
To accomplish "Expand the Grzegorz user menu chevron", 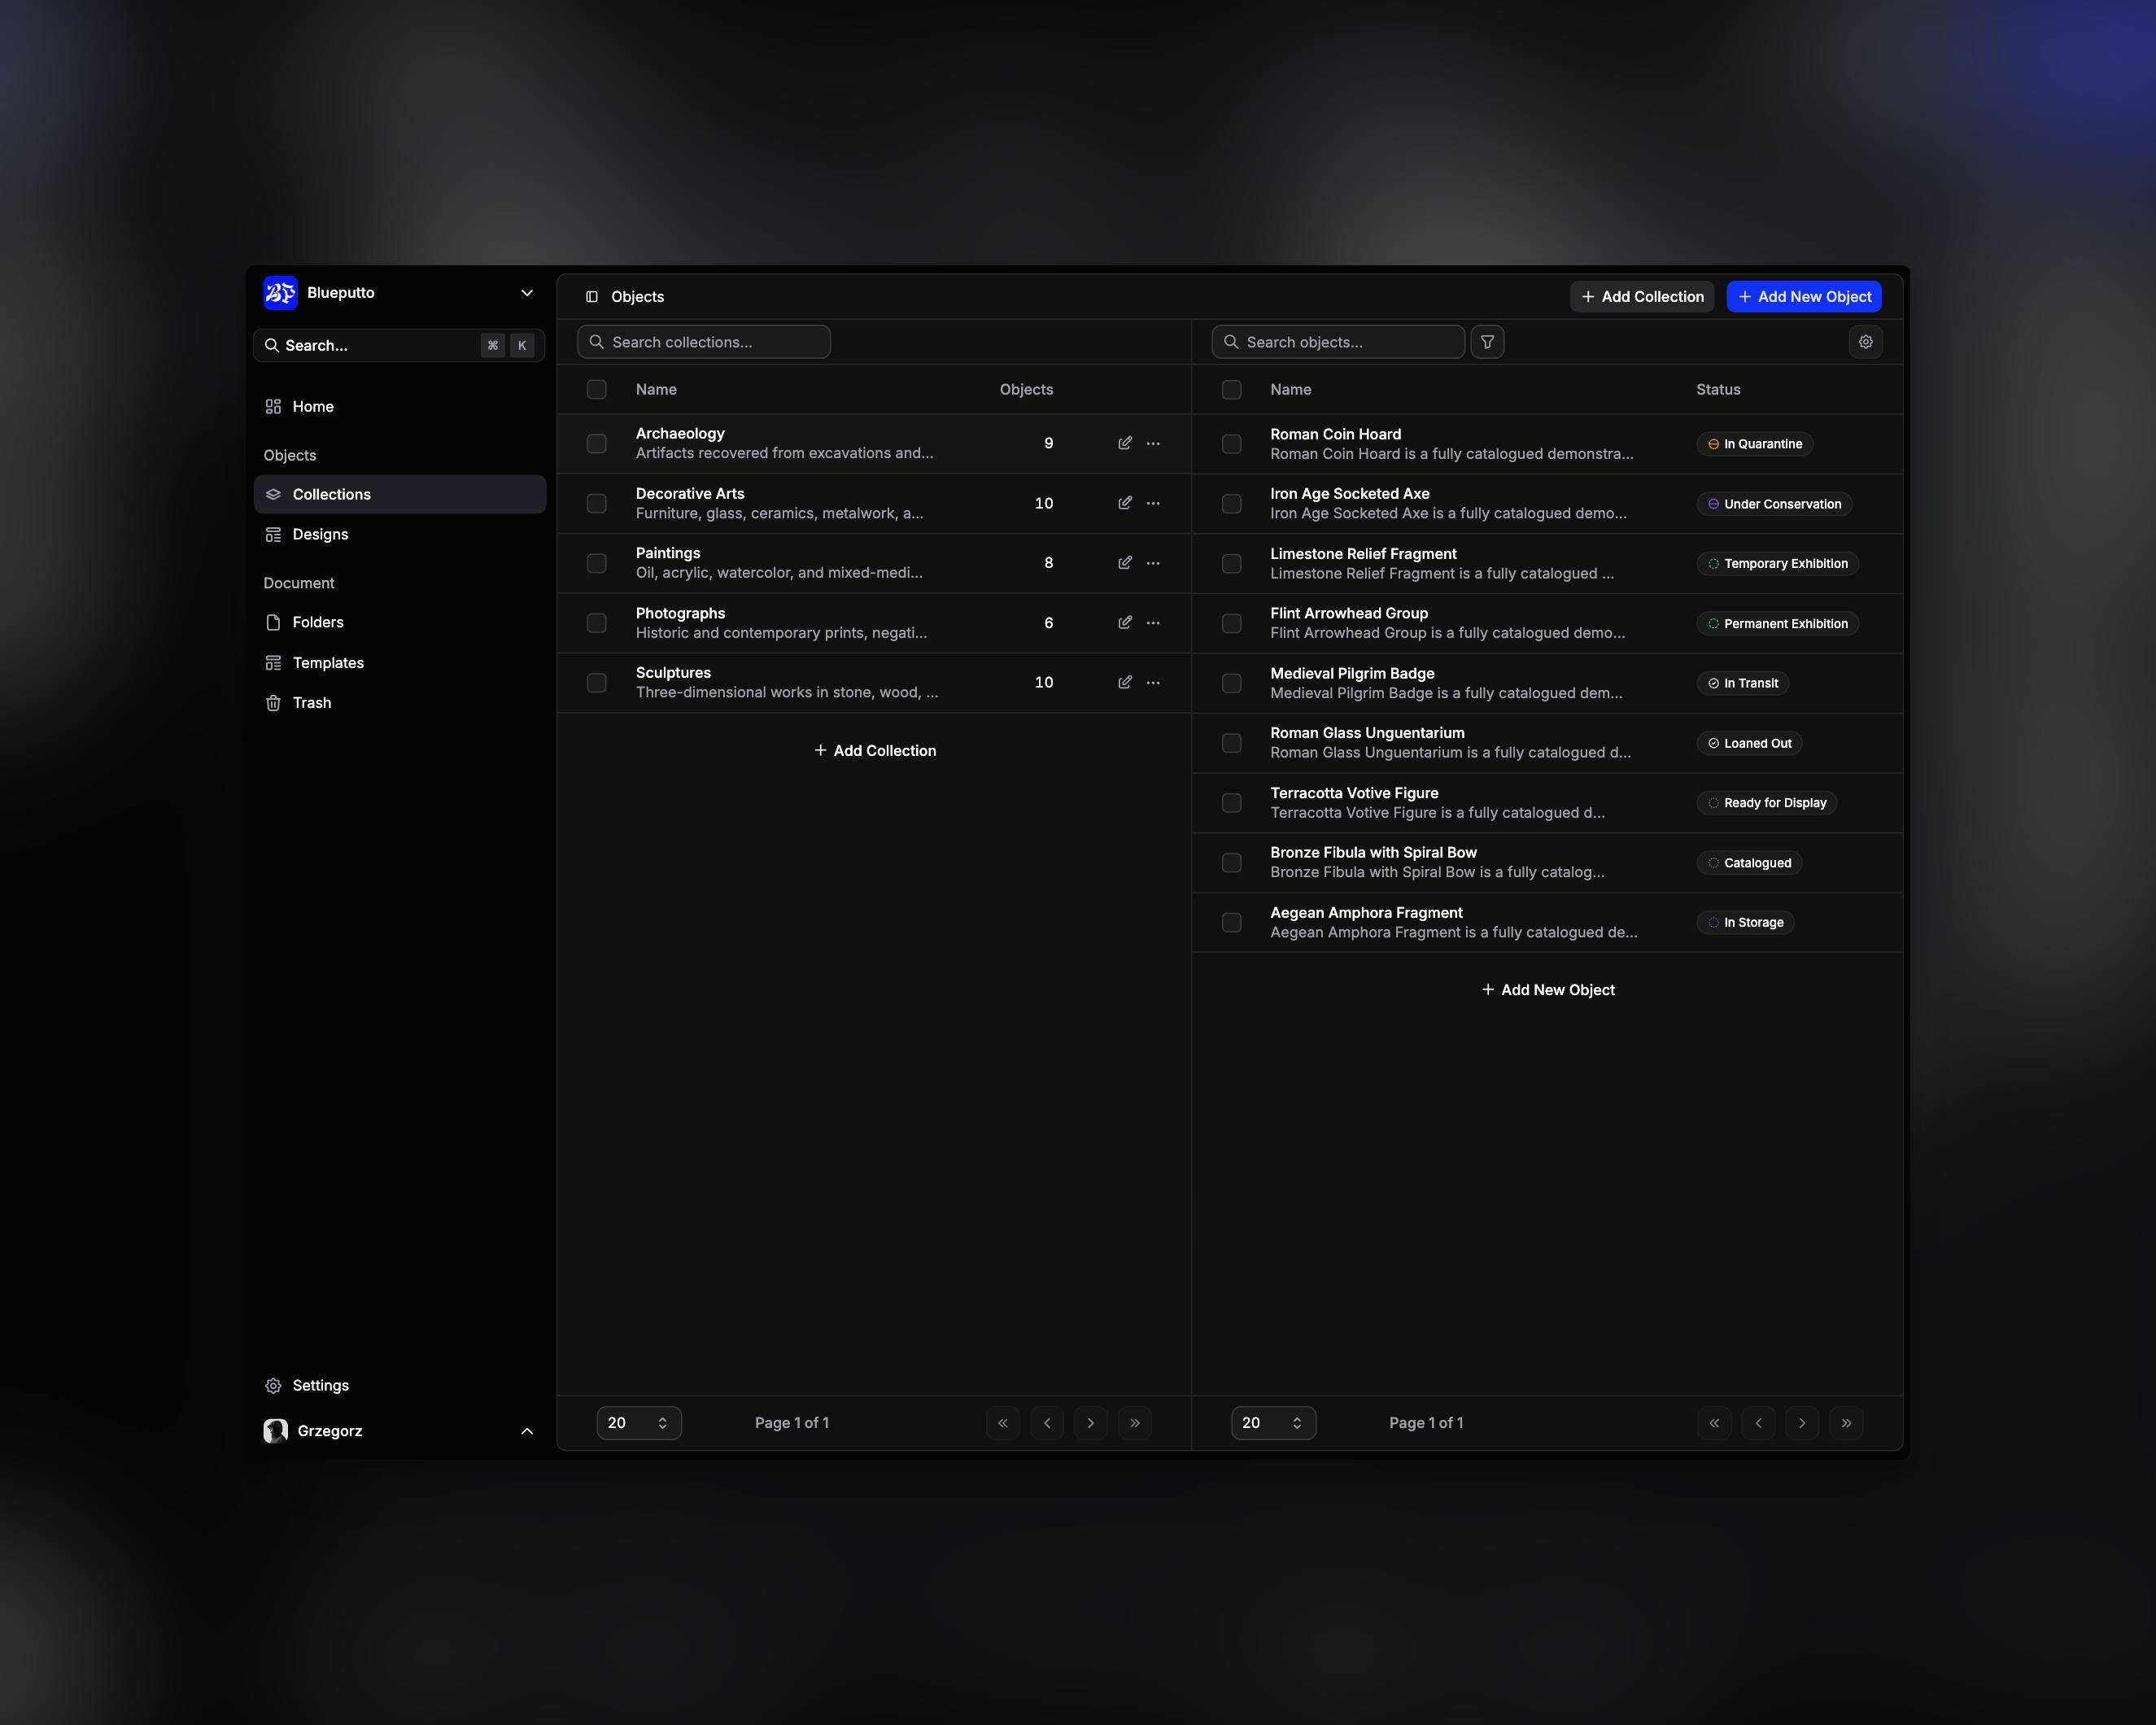I will click(x=527, y=1431).
